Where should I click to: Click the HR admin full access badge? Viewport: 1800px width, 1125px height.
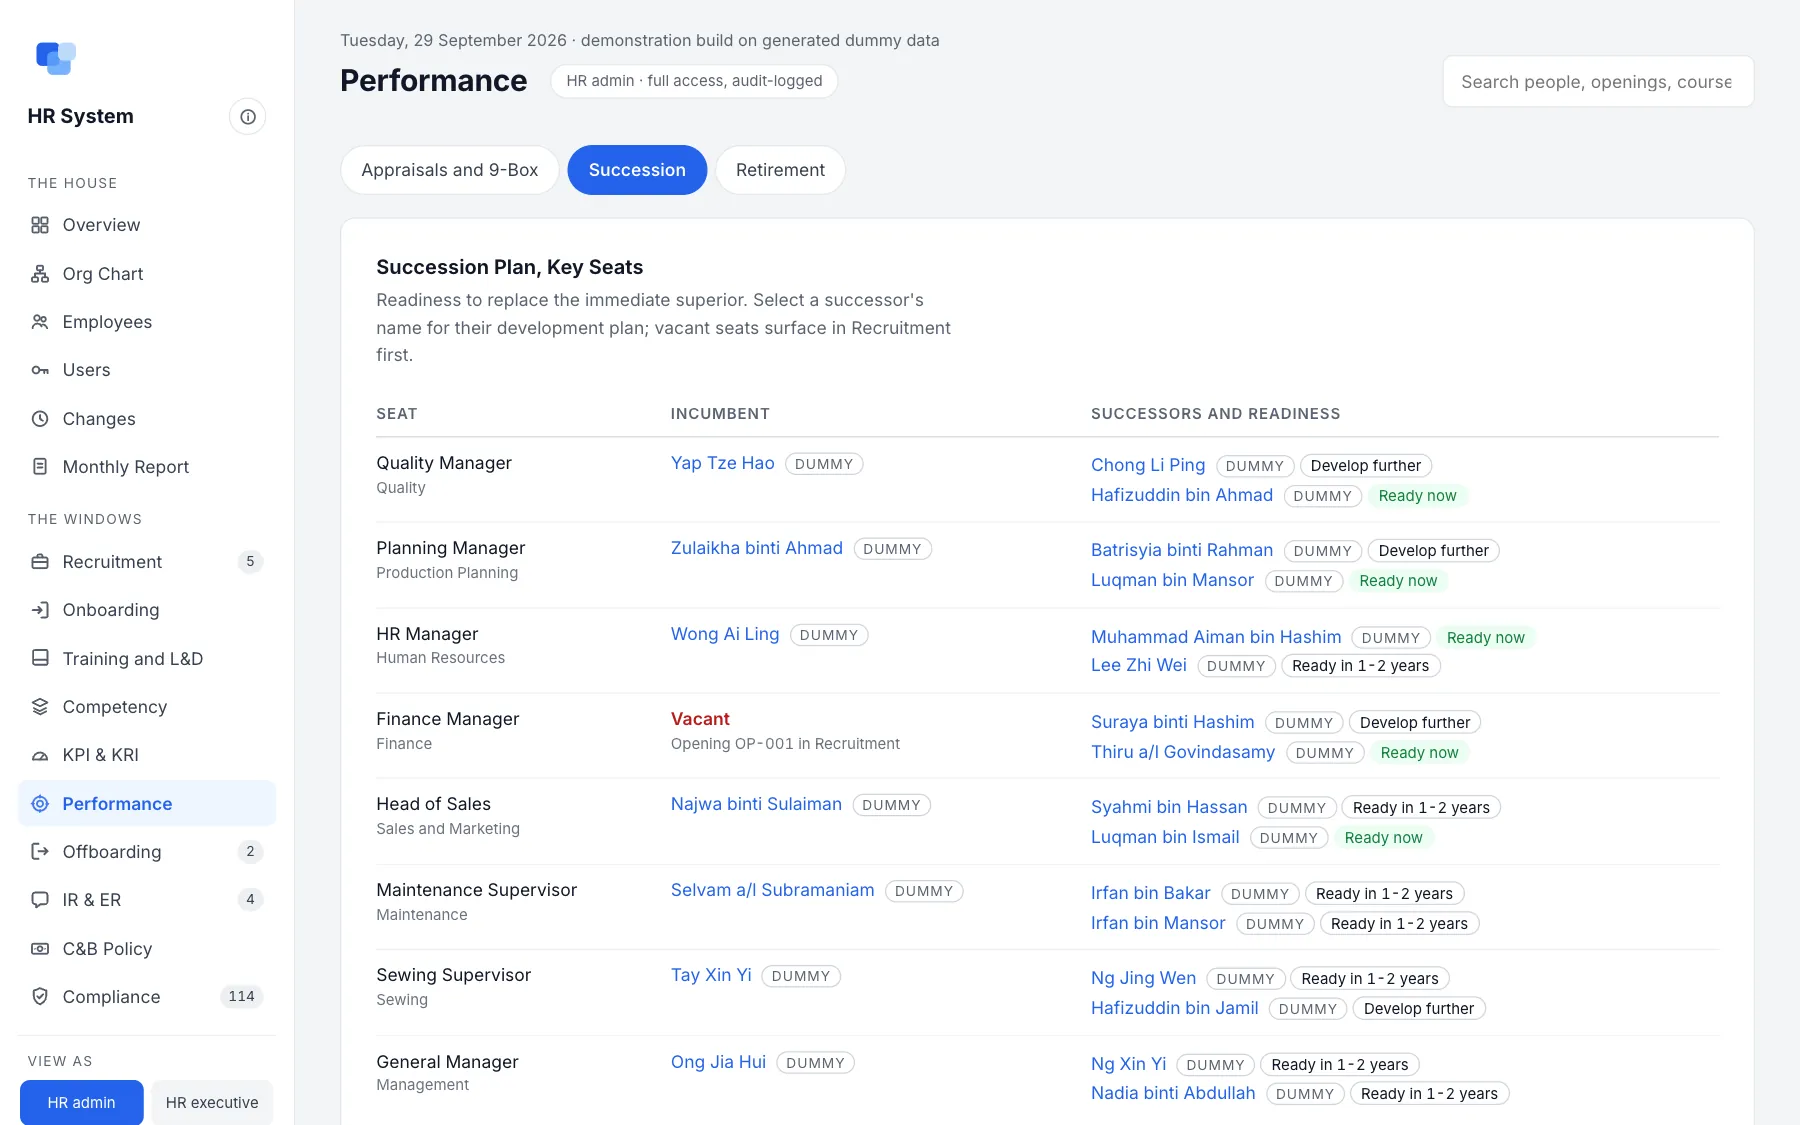(694, 81)
